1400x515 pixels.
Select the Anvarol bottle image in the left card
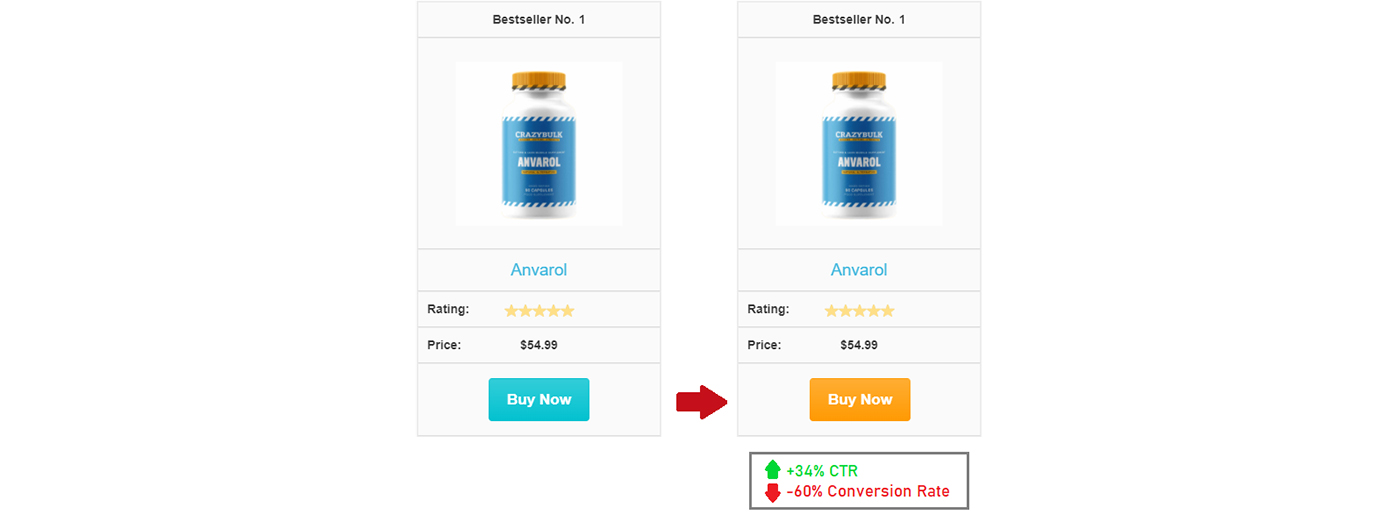click(x=539, y=144)
